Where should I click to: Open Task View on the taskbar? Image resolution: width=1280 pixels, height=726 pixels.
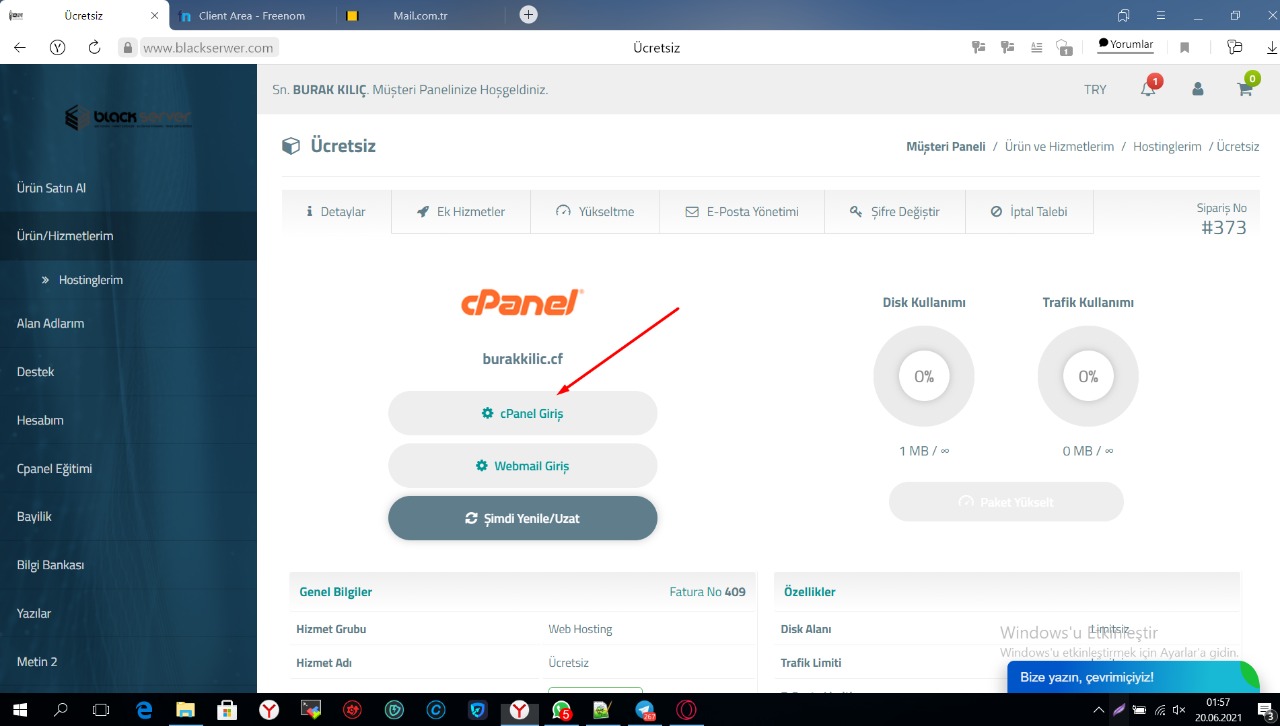(101, 709)
